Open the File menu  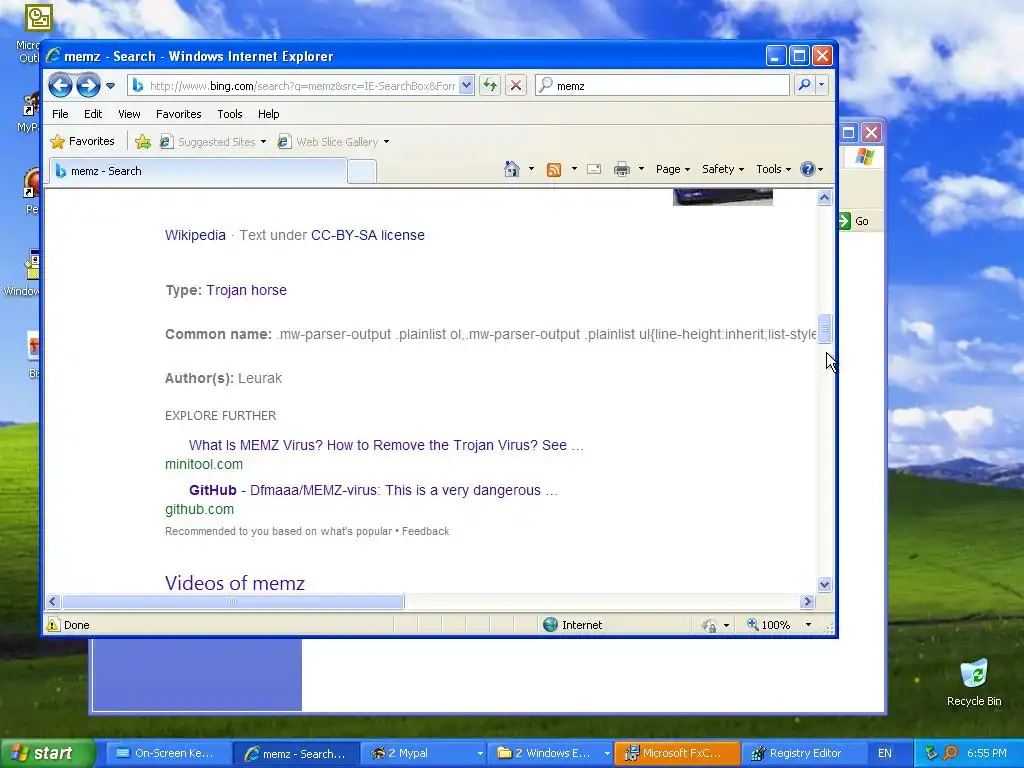(x=60, y=114)
